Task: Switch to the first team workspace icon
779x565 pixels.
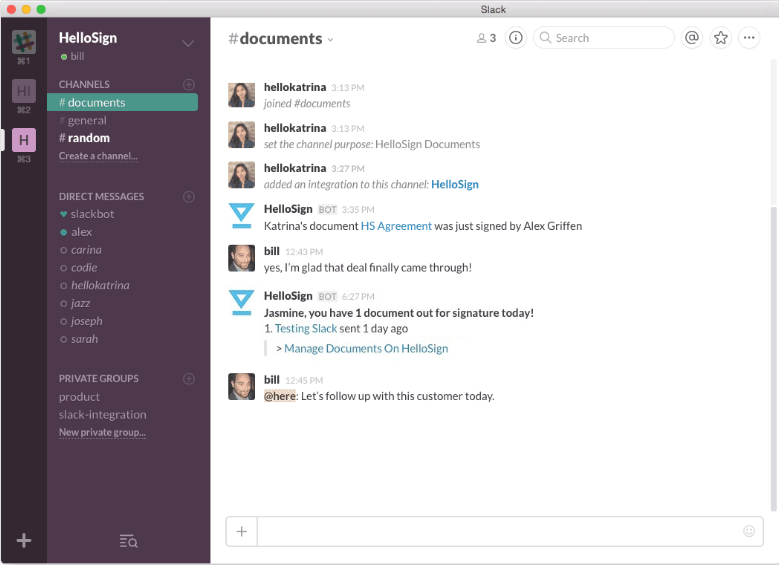Action: pos(24,42)
